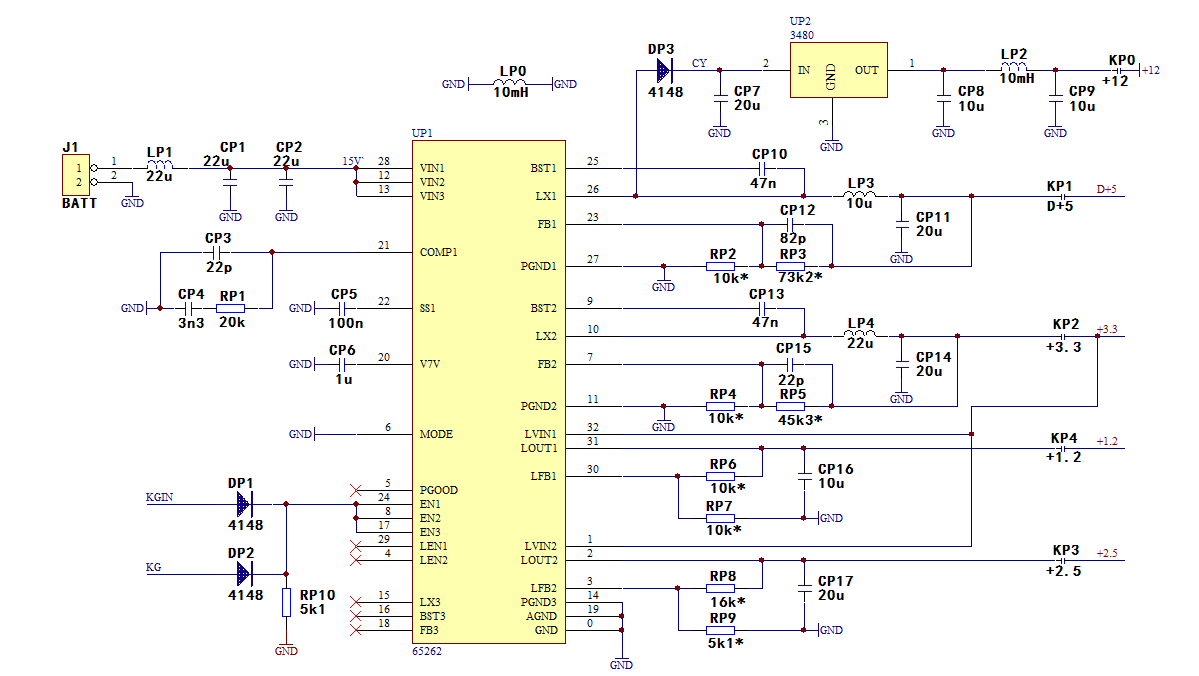The height and width of the screenshot is (676, 1199).
Task: Select the KP1 D+5 test point
Action: (x=1061, y=197)
